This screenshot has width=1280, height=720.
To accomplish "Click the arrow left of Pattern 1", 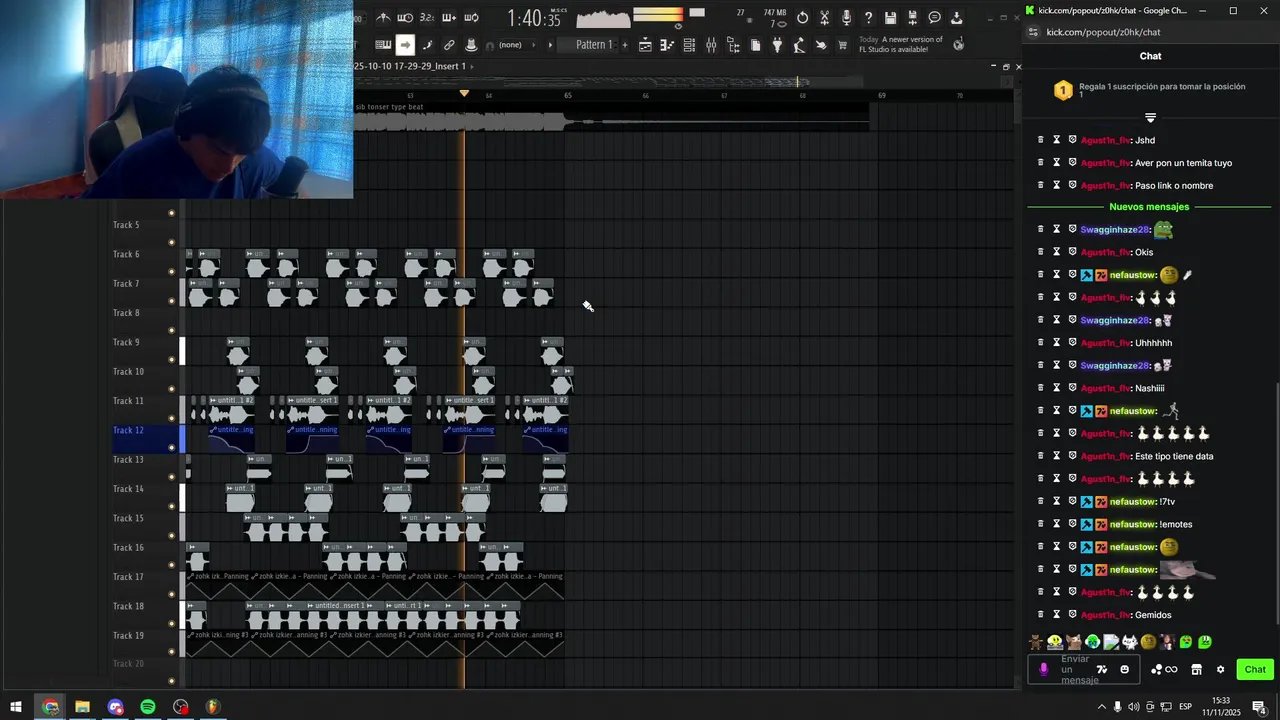I will point(550,45).
